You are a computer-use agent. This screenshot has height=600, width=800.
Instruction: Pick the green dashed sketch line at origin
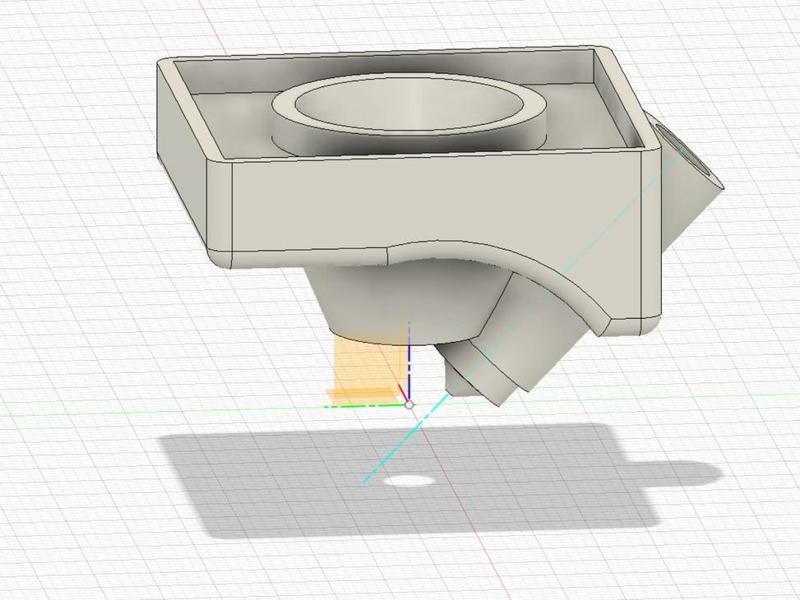tap(365, 406)
